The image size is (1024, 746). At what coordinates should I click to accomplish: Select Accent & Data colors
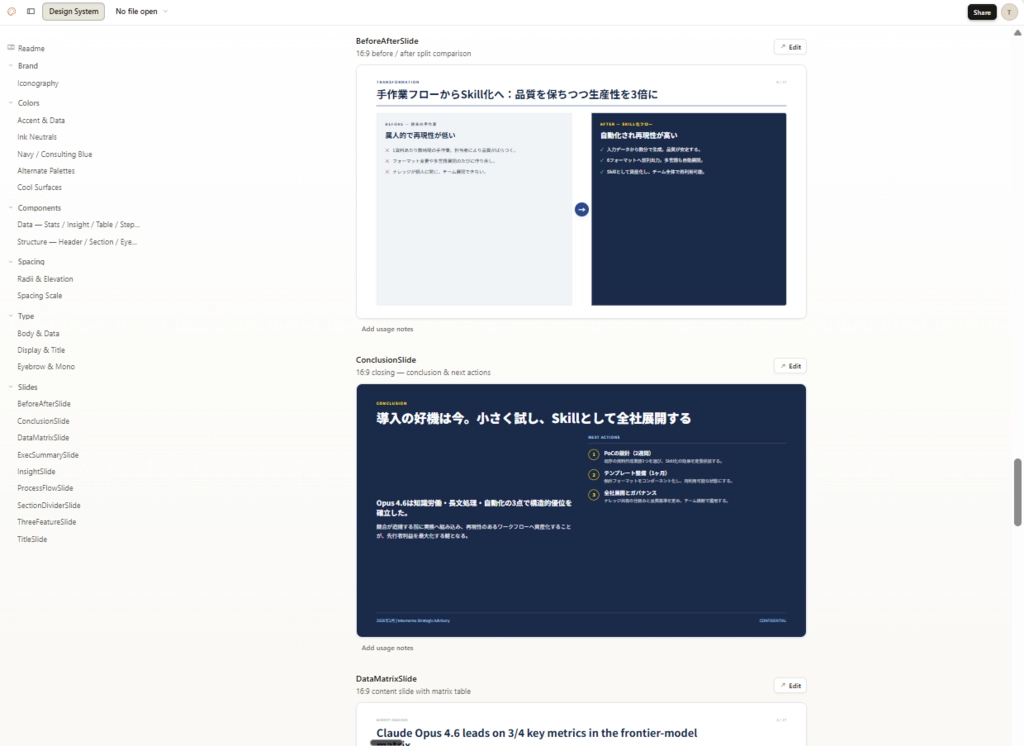[41, 120]
